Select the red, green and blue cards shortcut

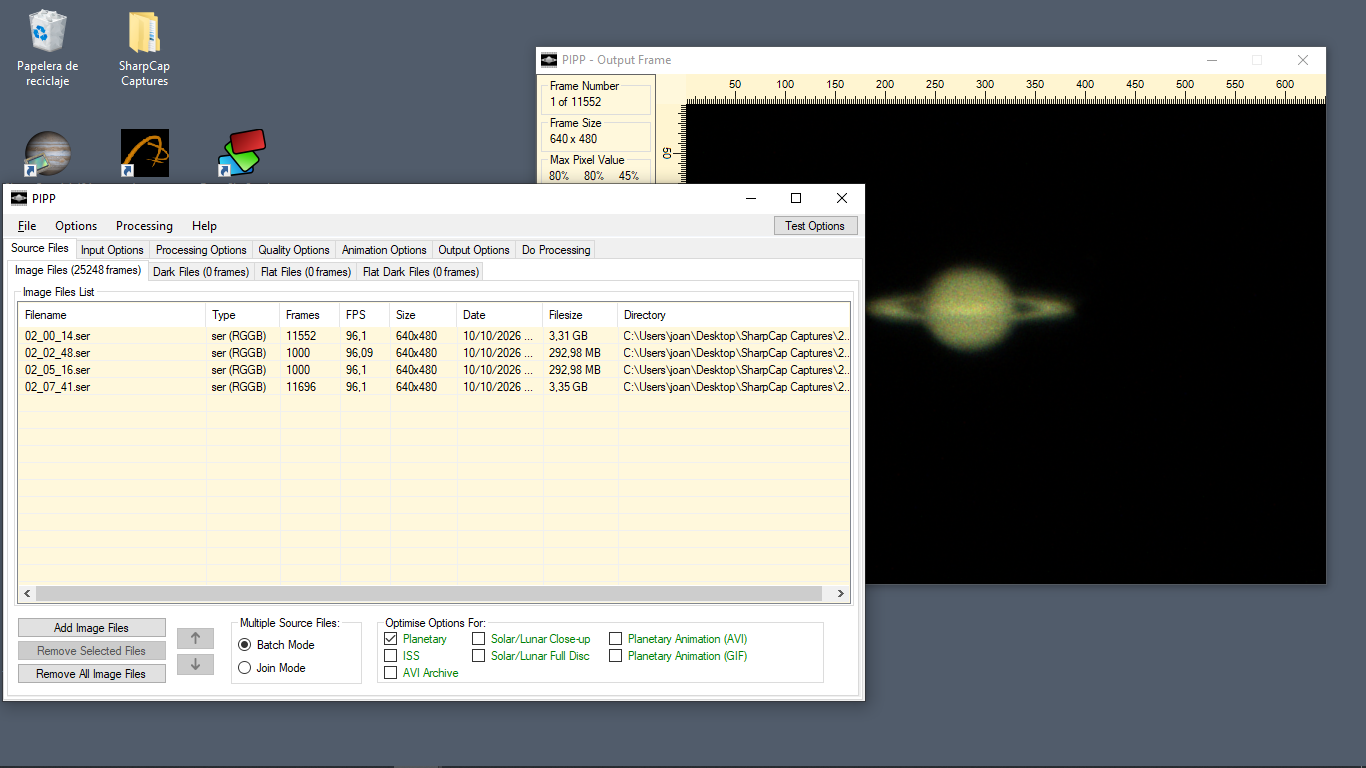point(242,155)
